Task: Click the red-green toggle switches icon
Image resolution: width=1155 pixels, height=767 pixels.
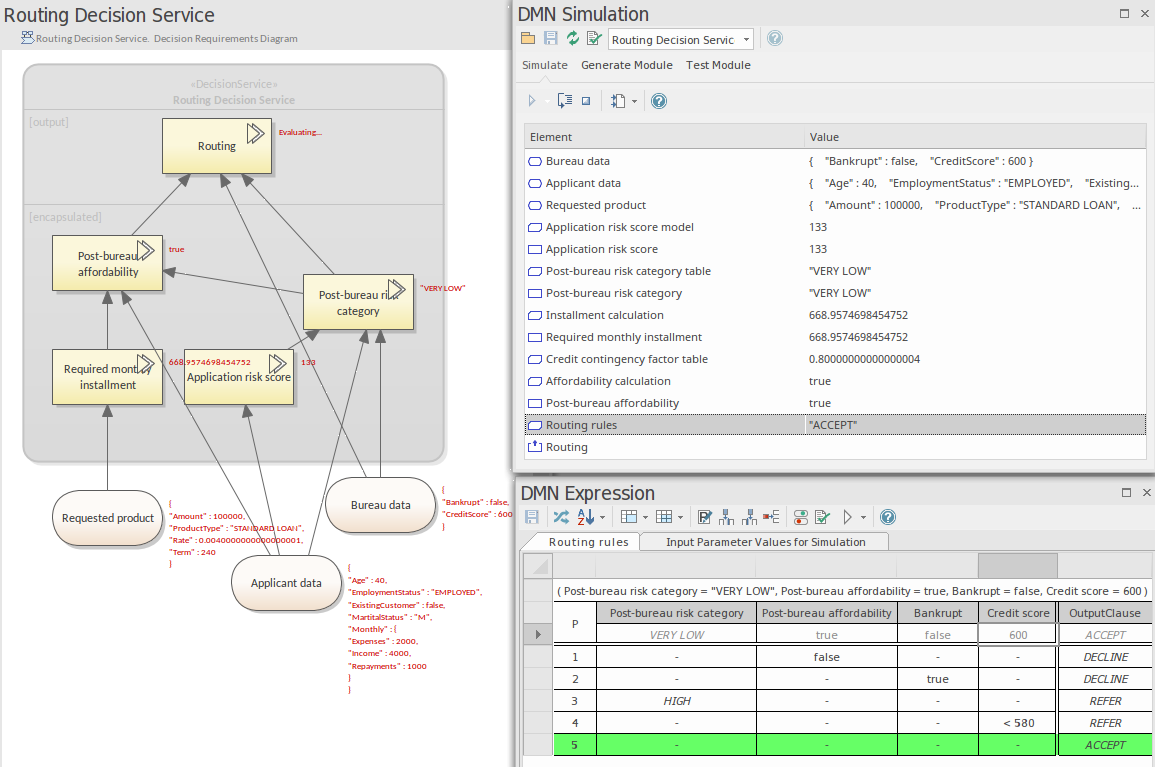Action: (x=800, y=517)
